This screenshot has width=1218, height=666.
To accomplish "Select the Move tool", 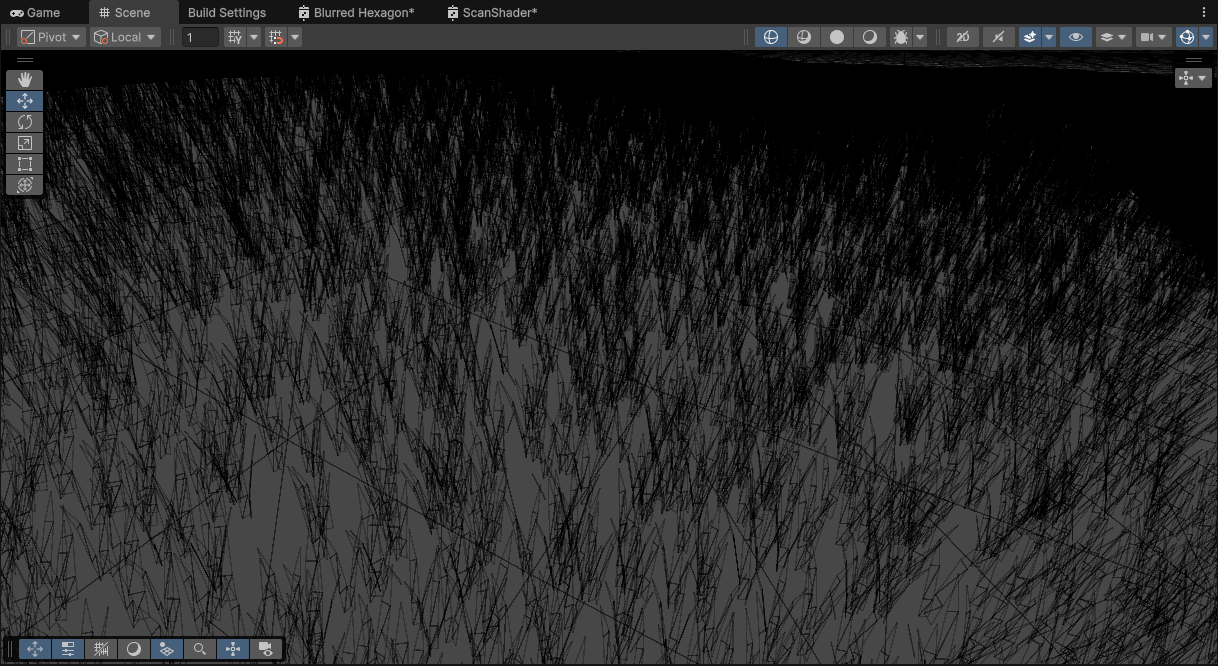I will 25,101.
